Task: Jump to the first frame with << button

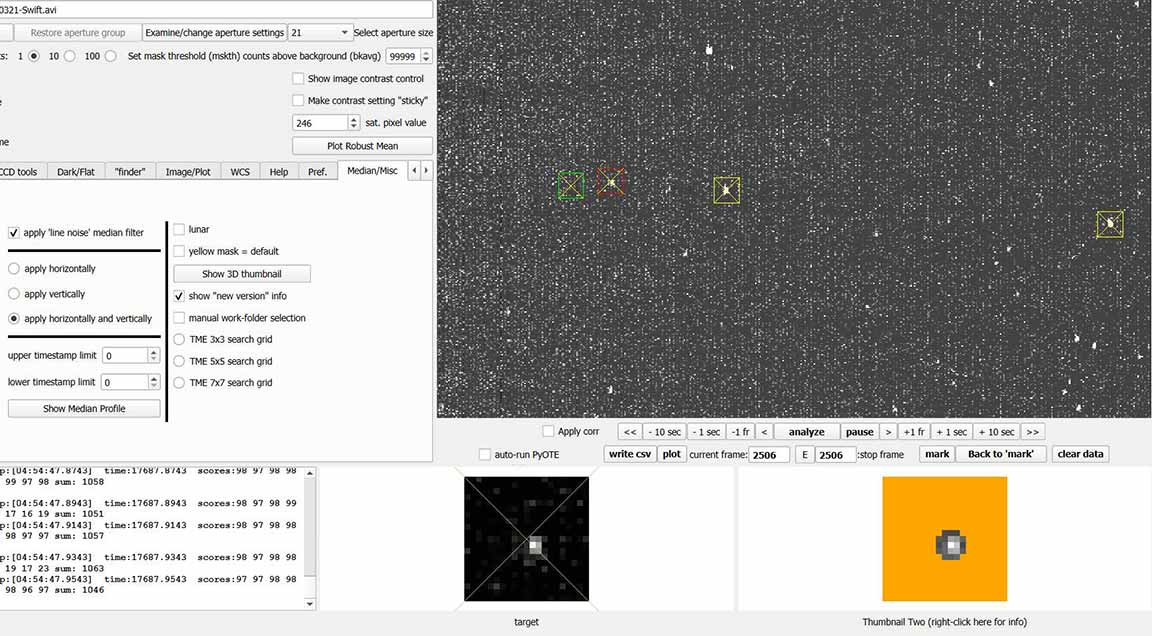Action: pos(628,432)
